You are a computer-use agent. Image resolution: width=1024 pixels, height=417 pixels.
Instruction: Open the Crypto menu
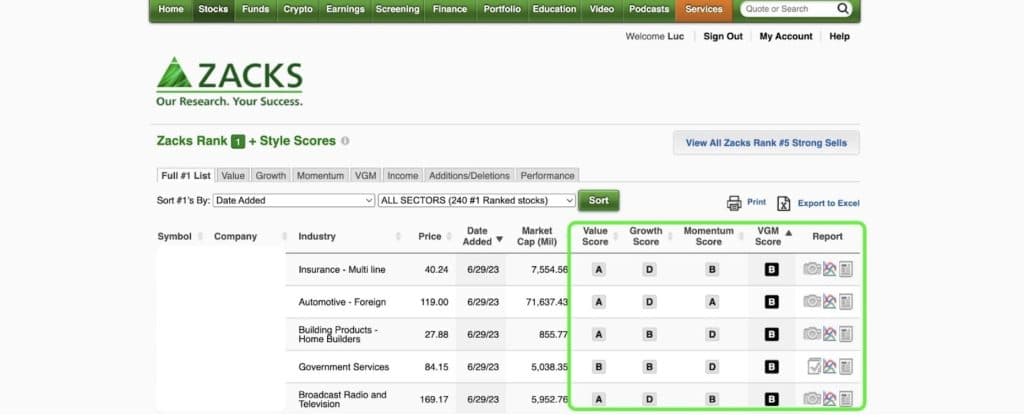click(298, 10)
